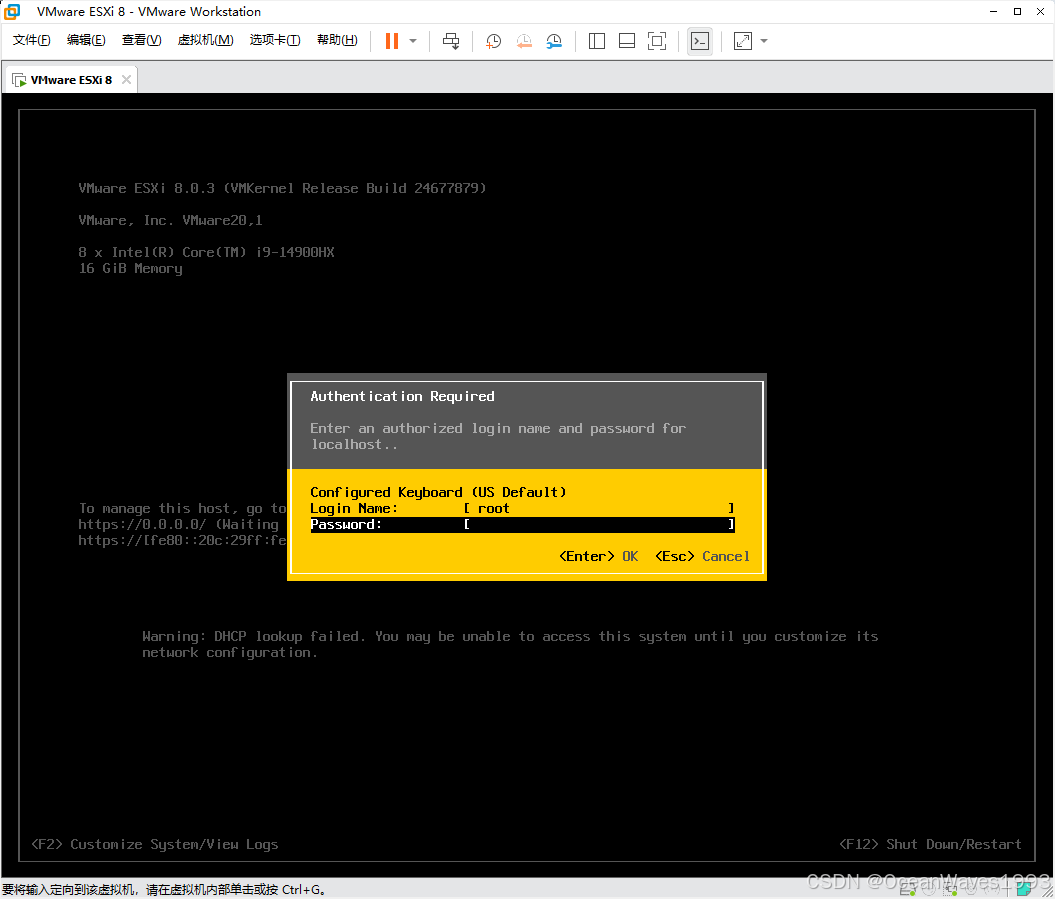Minimize the VMware Workstation window
This screenshot has height=899, width=1055.
pyautogui.click(x=993, y=11)
